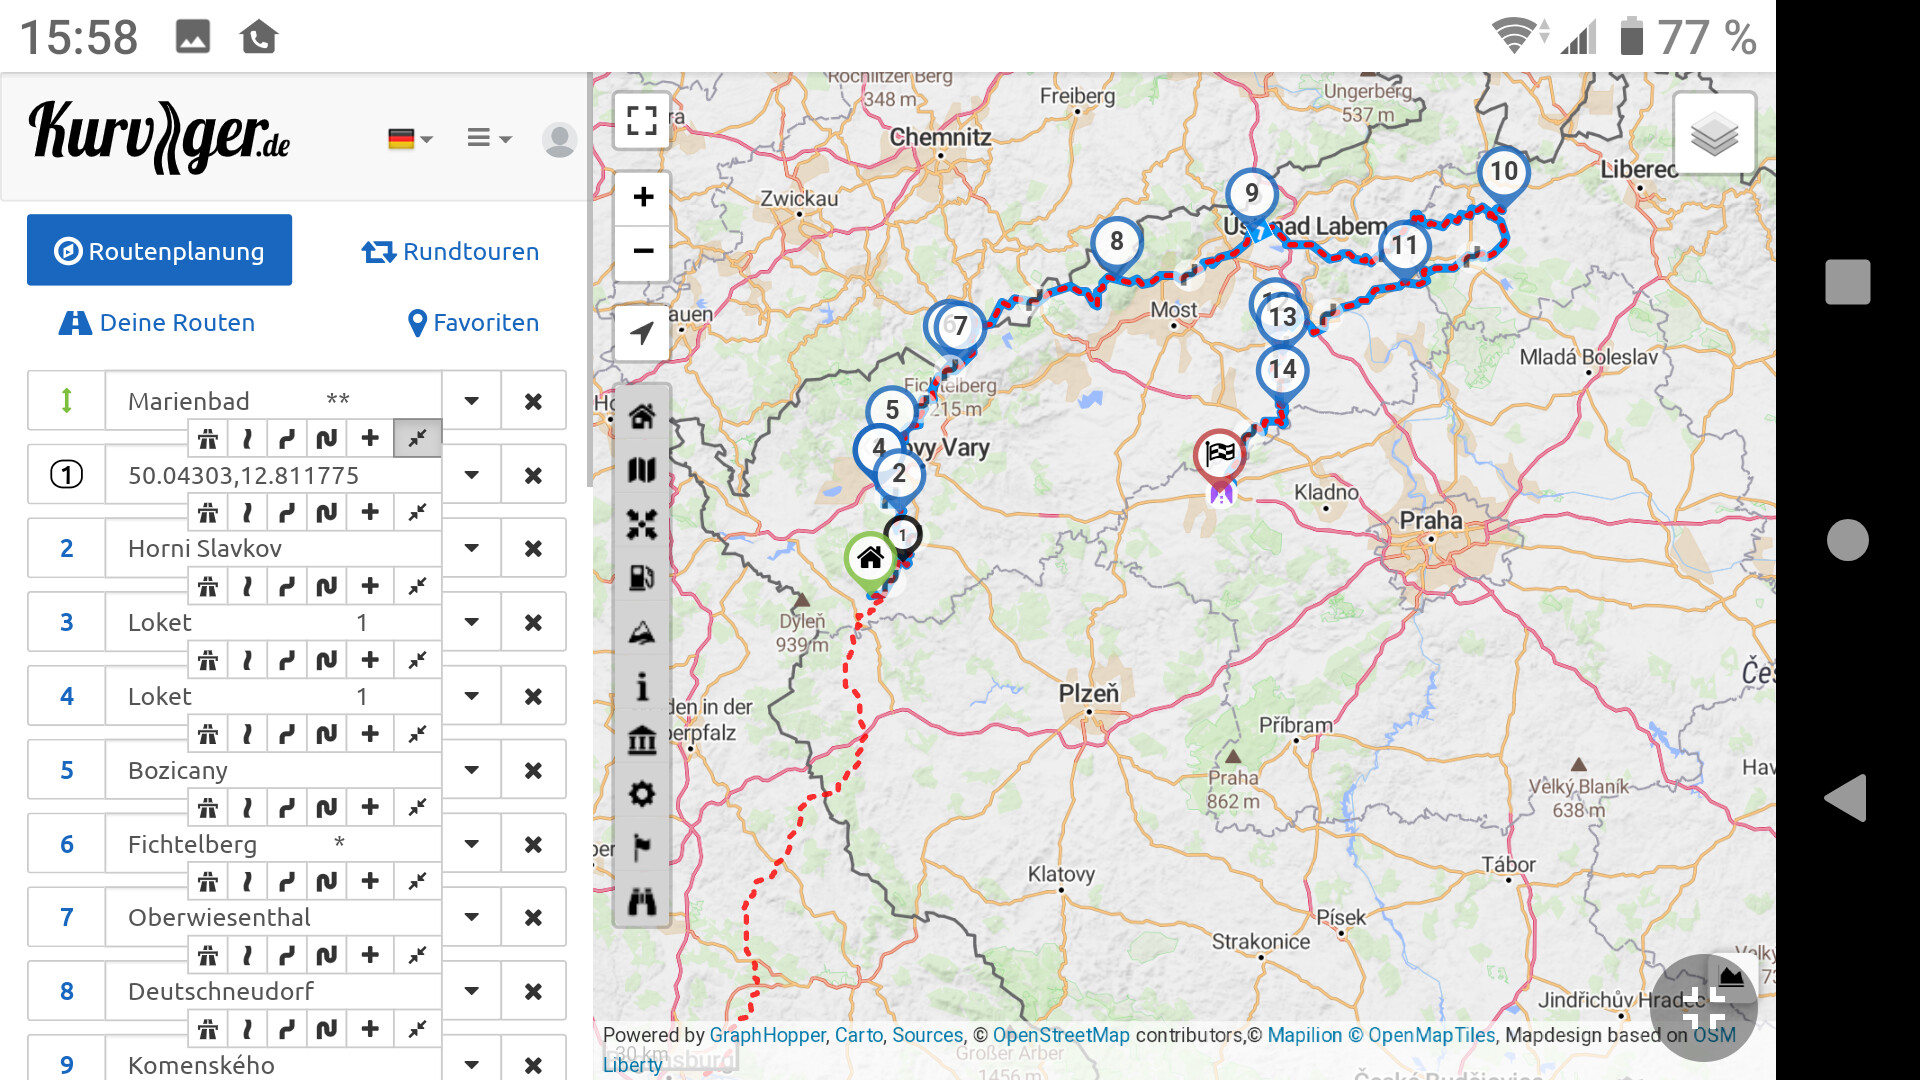The image size is (1920, 1080).
Task: Select green home start marker on map
Action: 870,559
